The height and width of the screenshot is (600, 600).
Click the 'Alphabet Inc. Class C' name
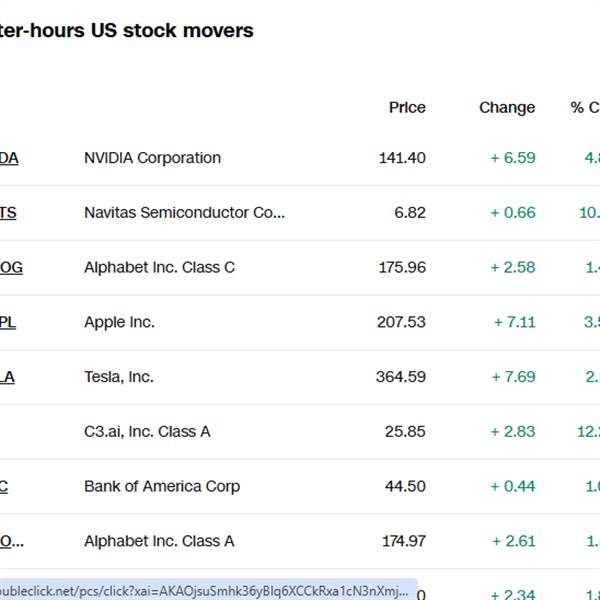click(x=159, y=267)
